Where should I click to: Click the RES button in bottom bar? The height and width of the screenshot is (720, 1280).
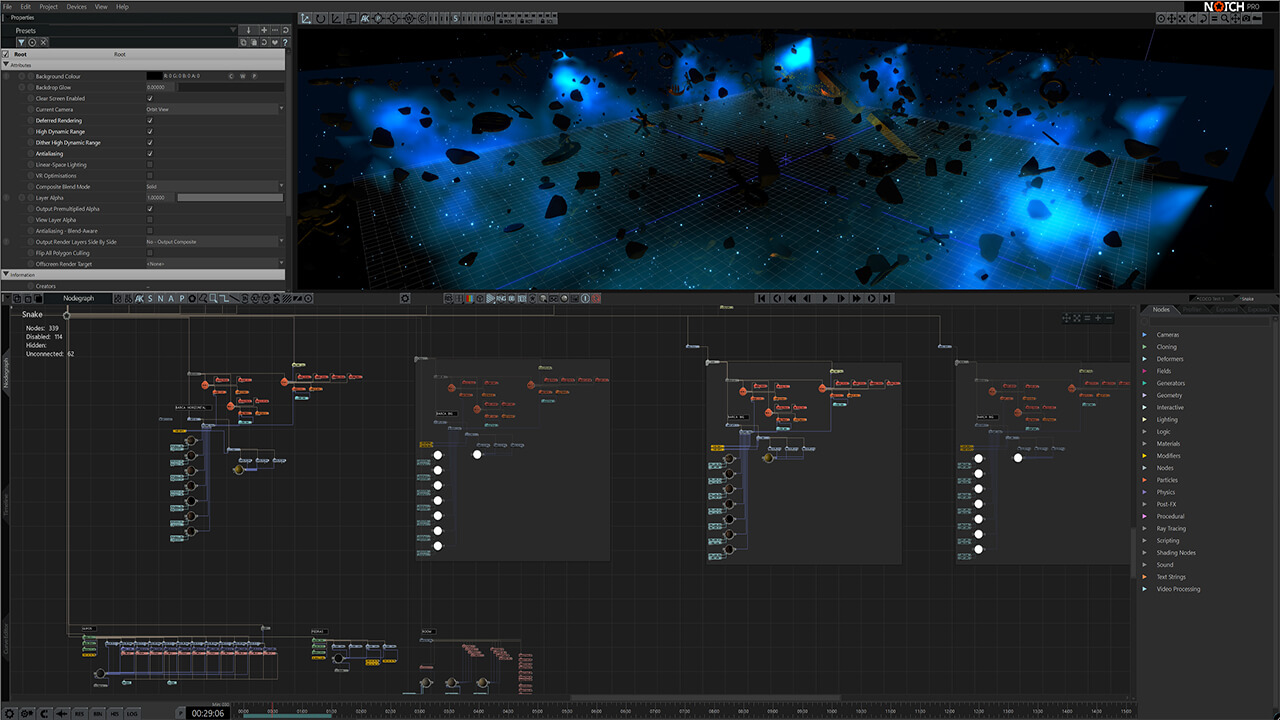[80, 713]
